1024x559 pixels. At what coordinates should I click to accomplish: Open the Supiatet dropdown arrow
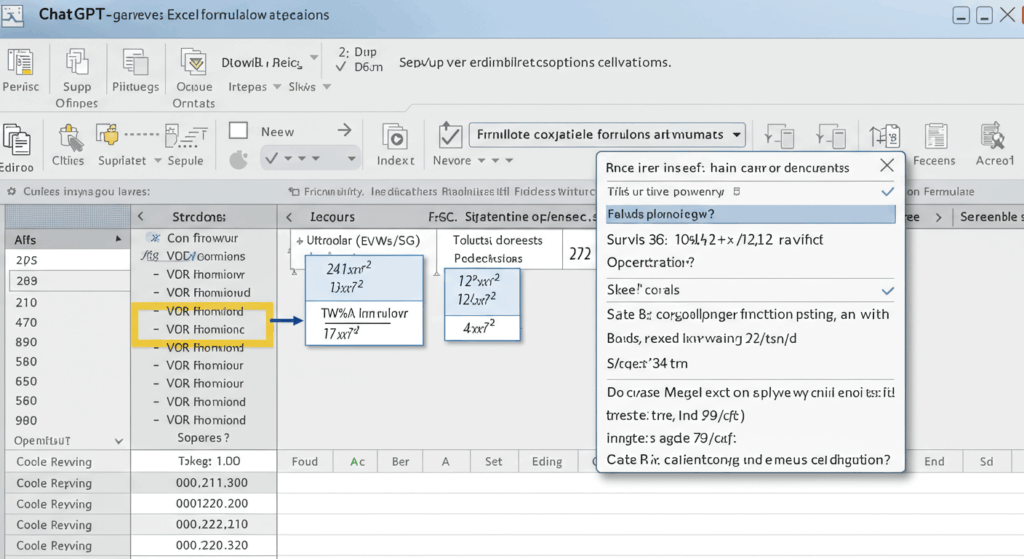tap(157, 161)
